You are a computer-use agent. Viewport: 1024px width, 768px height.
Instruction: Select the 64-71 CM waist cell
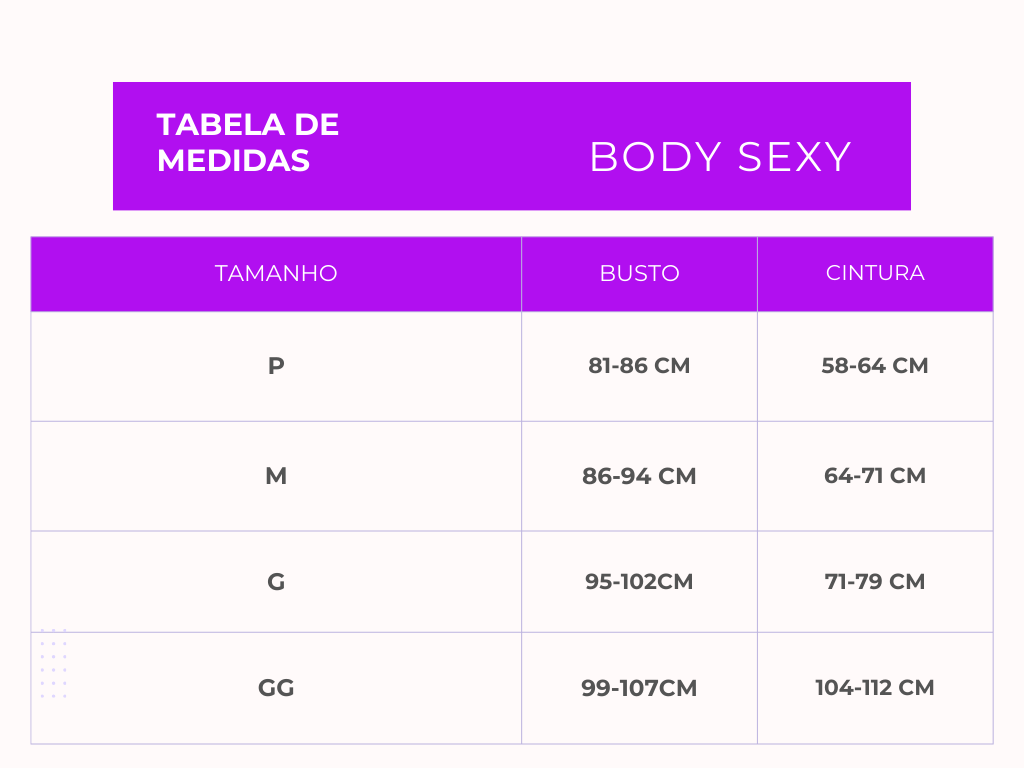pyautogui.click(x=875, y=476)
